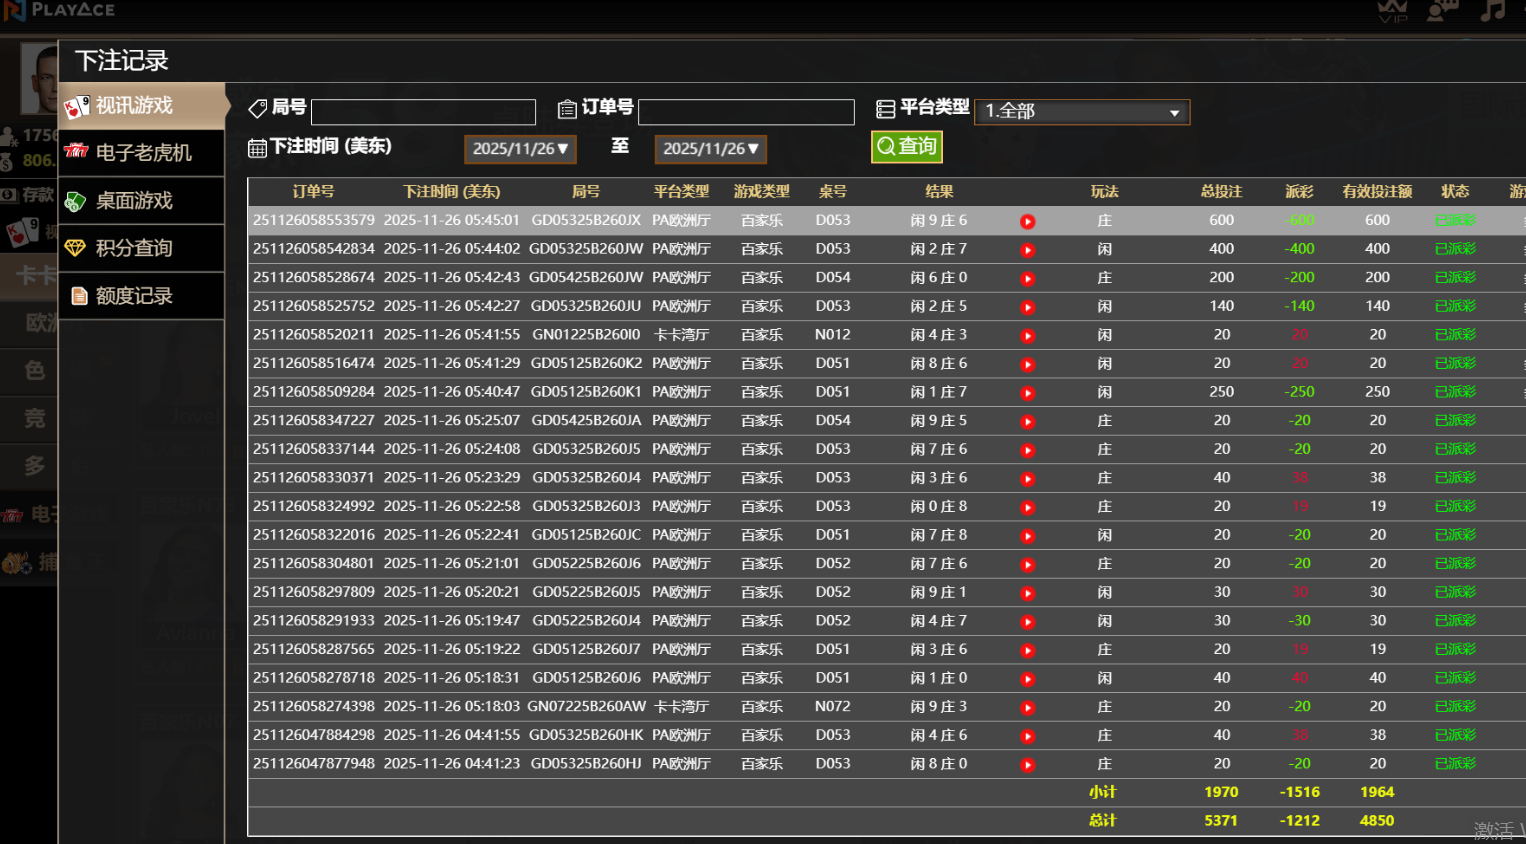Click the calendar icon beside 下注时间
The height and width of the screenshot is (844, 1526).
tap(257, 148)
